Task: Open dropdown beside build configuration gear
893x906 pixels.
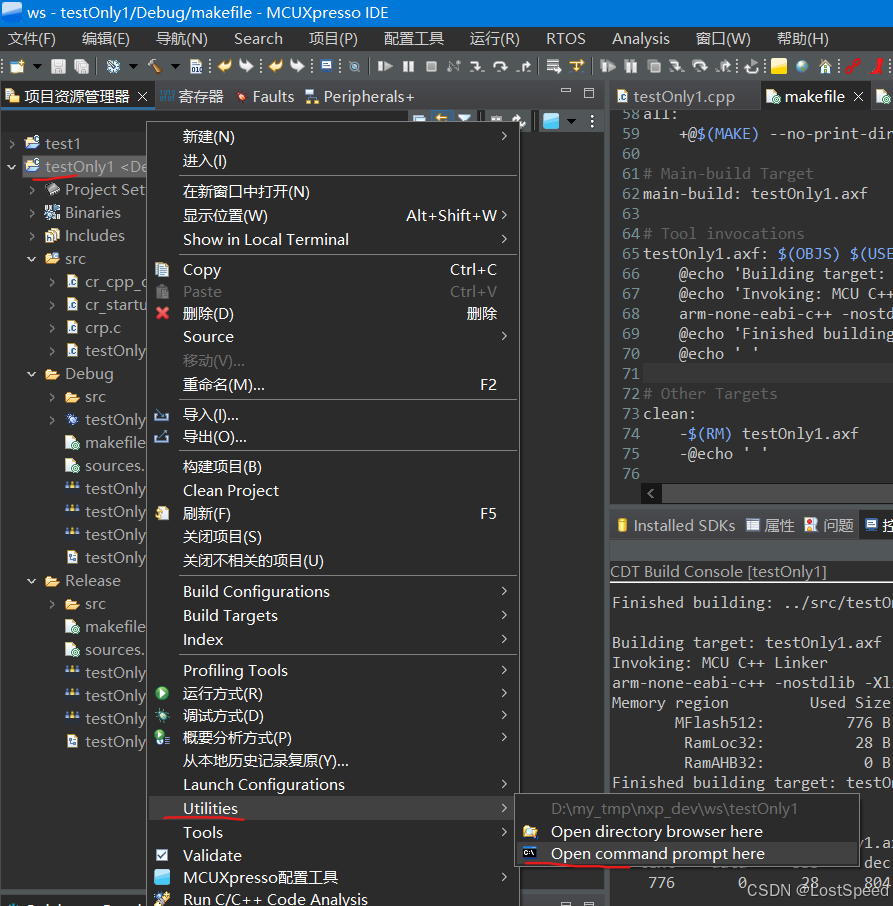Action: pyautogui.click(x=133, y=66)
